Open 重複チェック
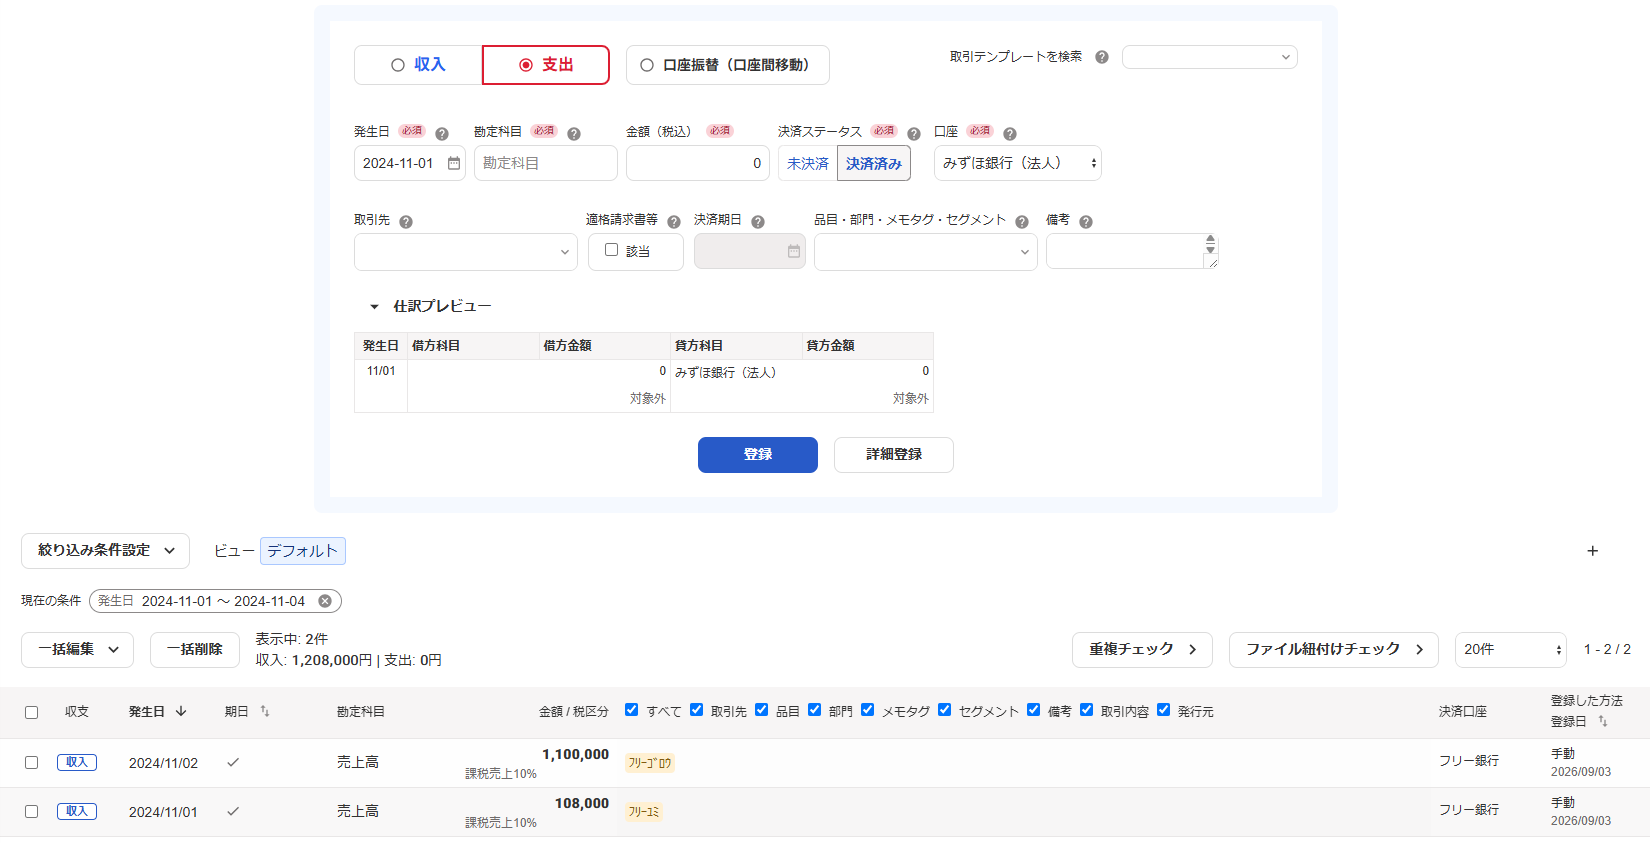Image resolution: width=1650 pixels, height=843 pixels. [1143, 650]
